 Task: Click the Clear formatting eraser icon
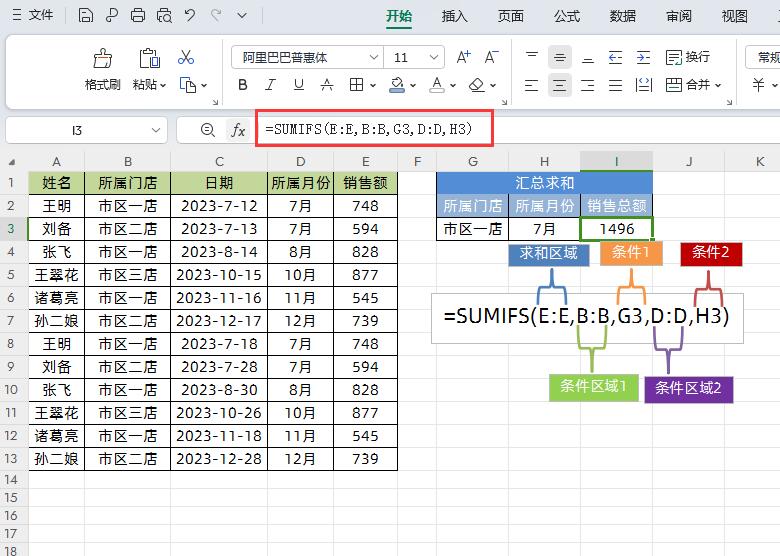(477, 85)
